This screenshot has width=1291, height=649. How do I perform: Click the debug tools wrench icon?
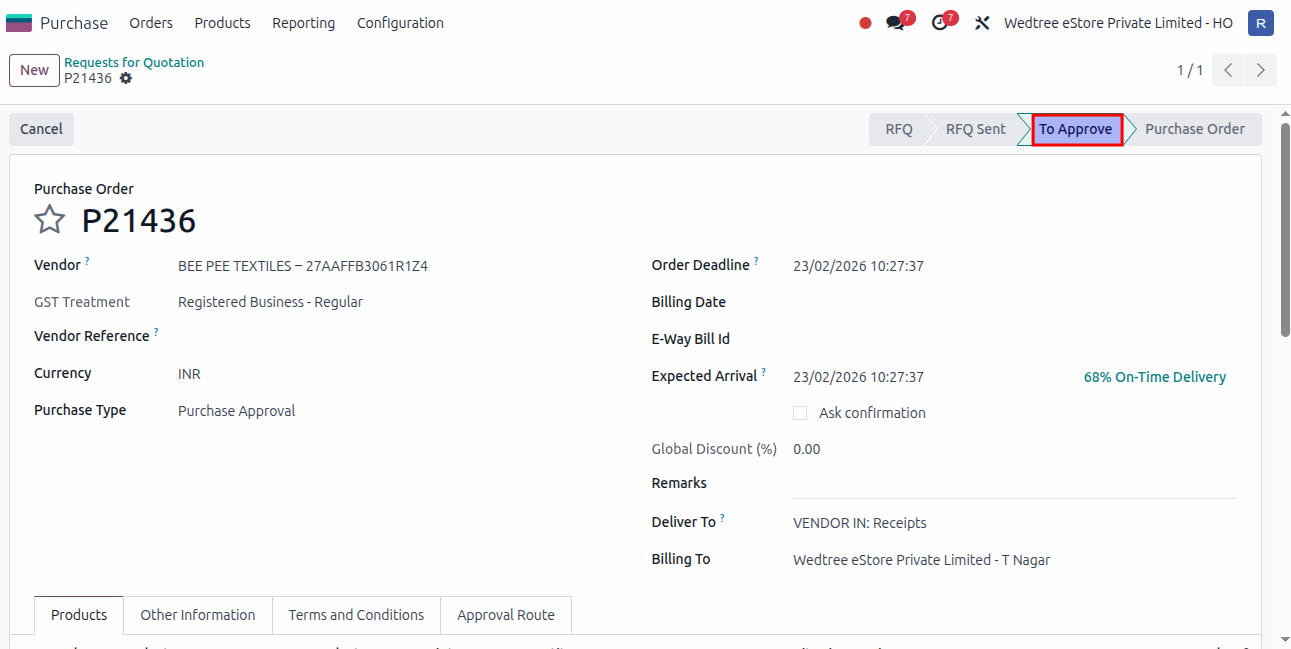(982, 23)
